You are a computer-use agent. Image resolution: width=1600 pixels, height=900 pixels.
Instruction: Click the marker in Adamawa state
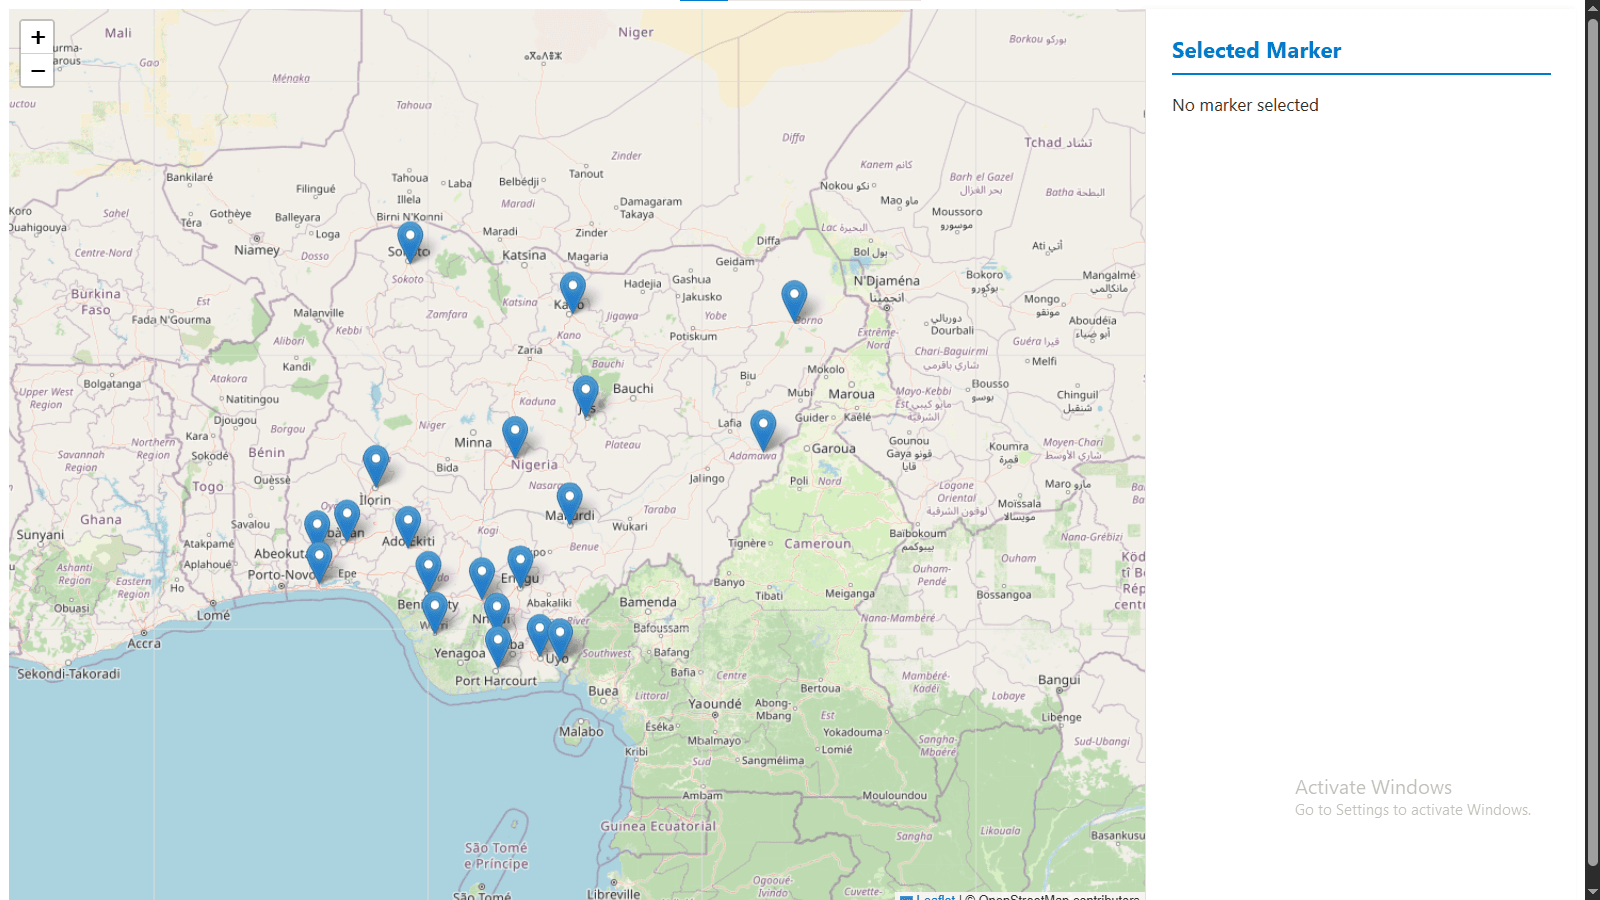click(x=763, y=428)
